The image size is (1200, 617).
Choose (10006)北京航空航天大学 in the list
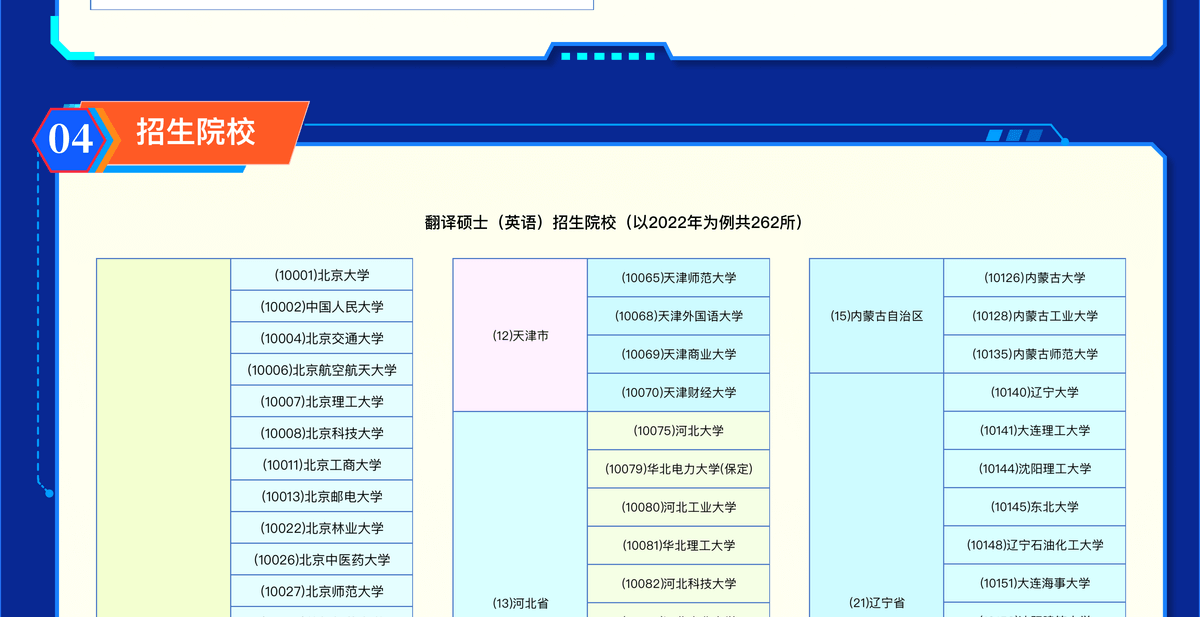[x=321, y=370]
